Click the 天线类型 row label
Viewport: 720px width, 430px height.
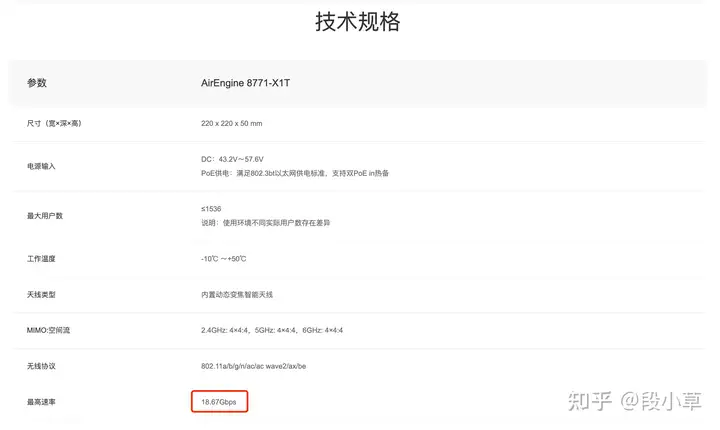click(41, 294)
